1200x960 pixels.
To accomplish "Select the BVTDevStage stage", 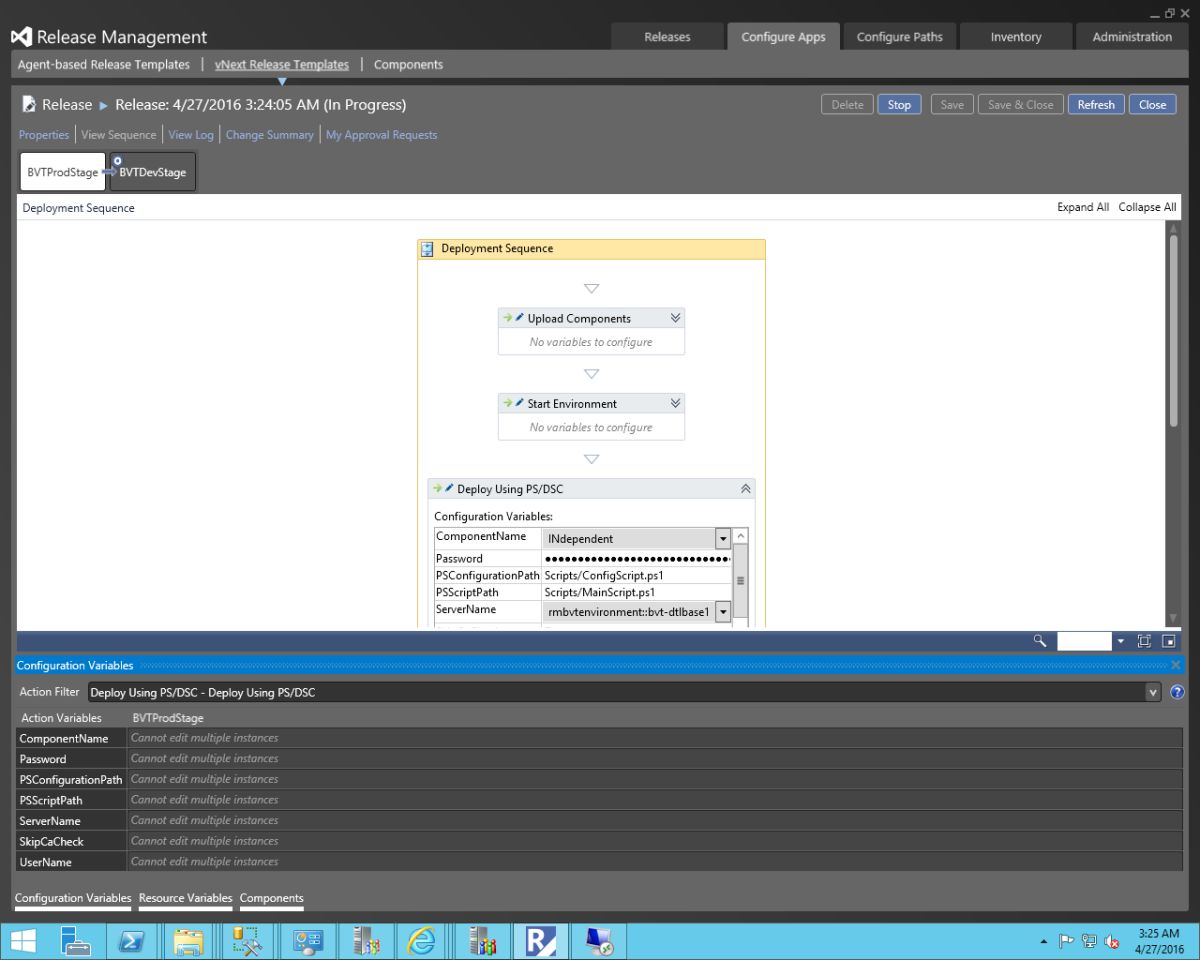I will pyautogui.click(x=153, y=172).
